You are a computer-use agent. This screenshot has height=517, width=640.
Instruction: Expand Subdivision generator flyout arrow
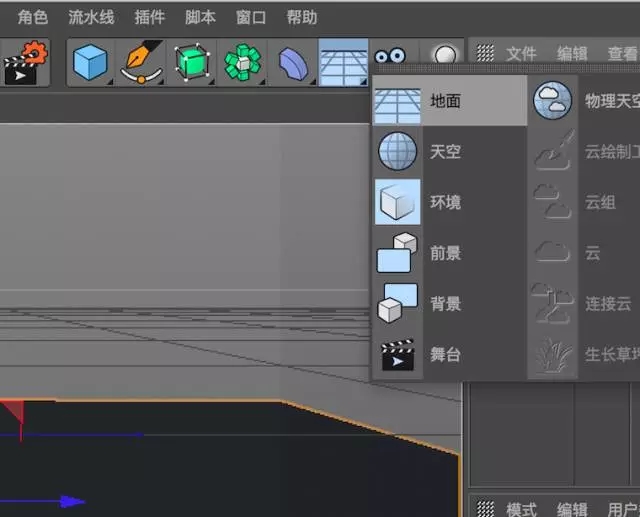(211, 82)
